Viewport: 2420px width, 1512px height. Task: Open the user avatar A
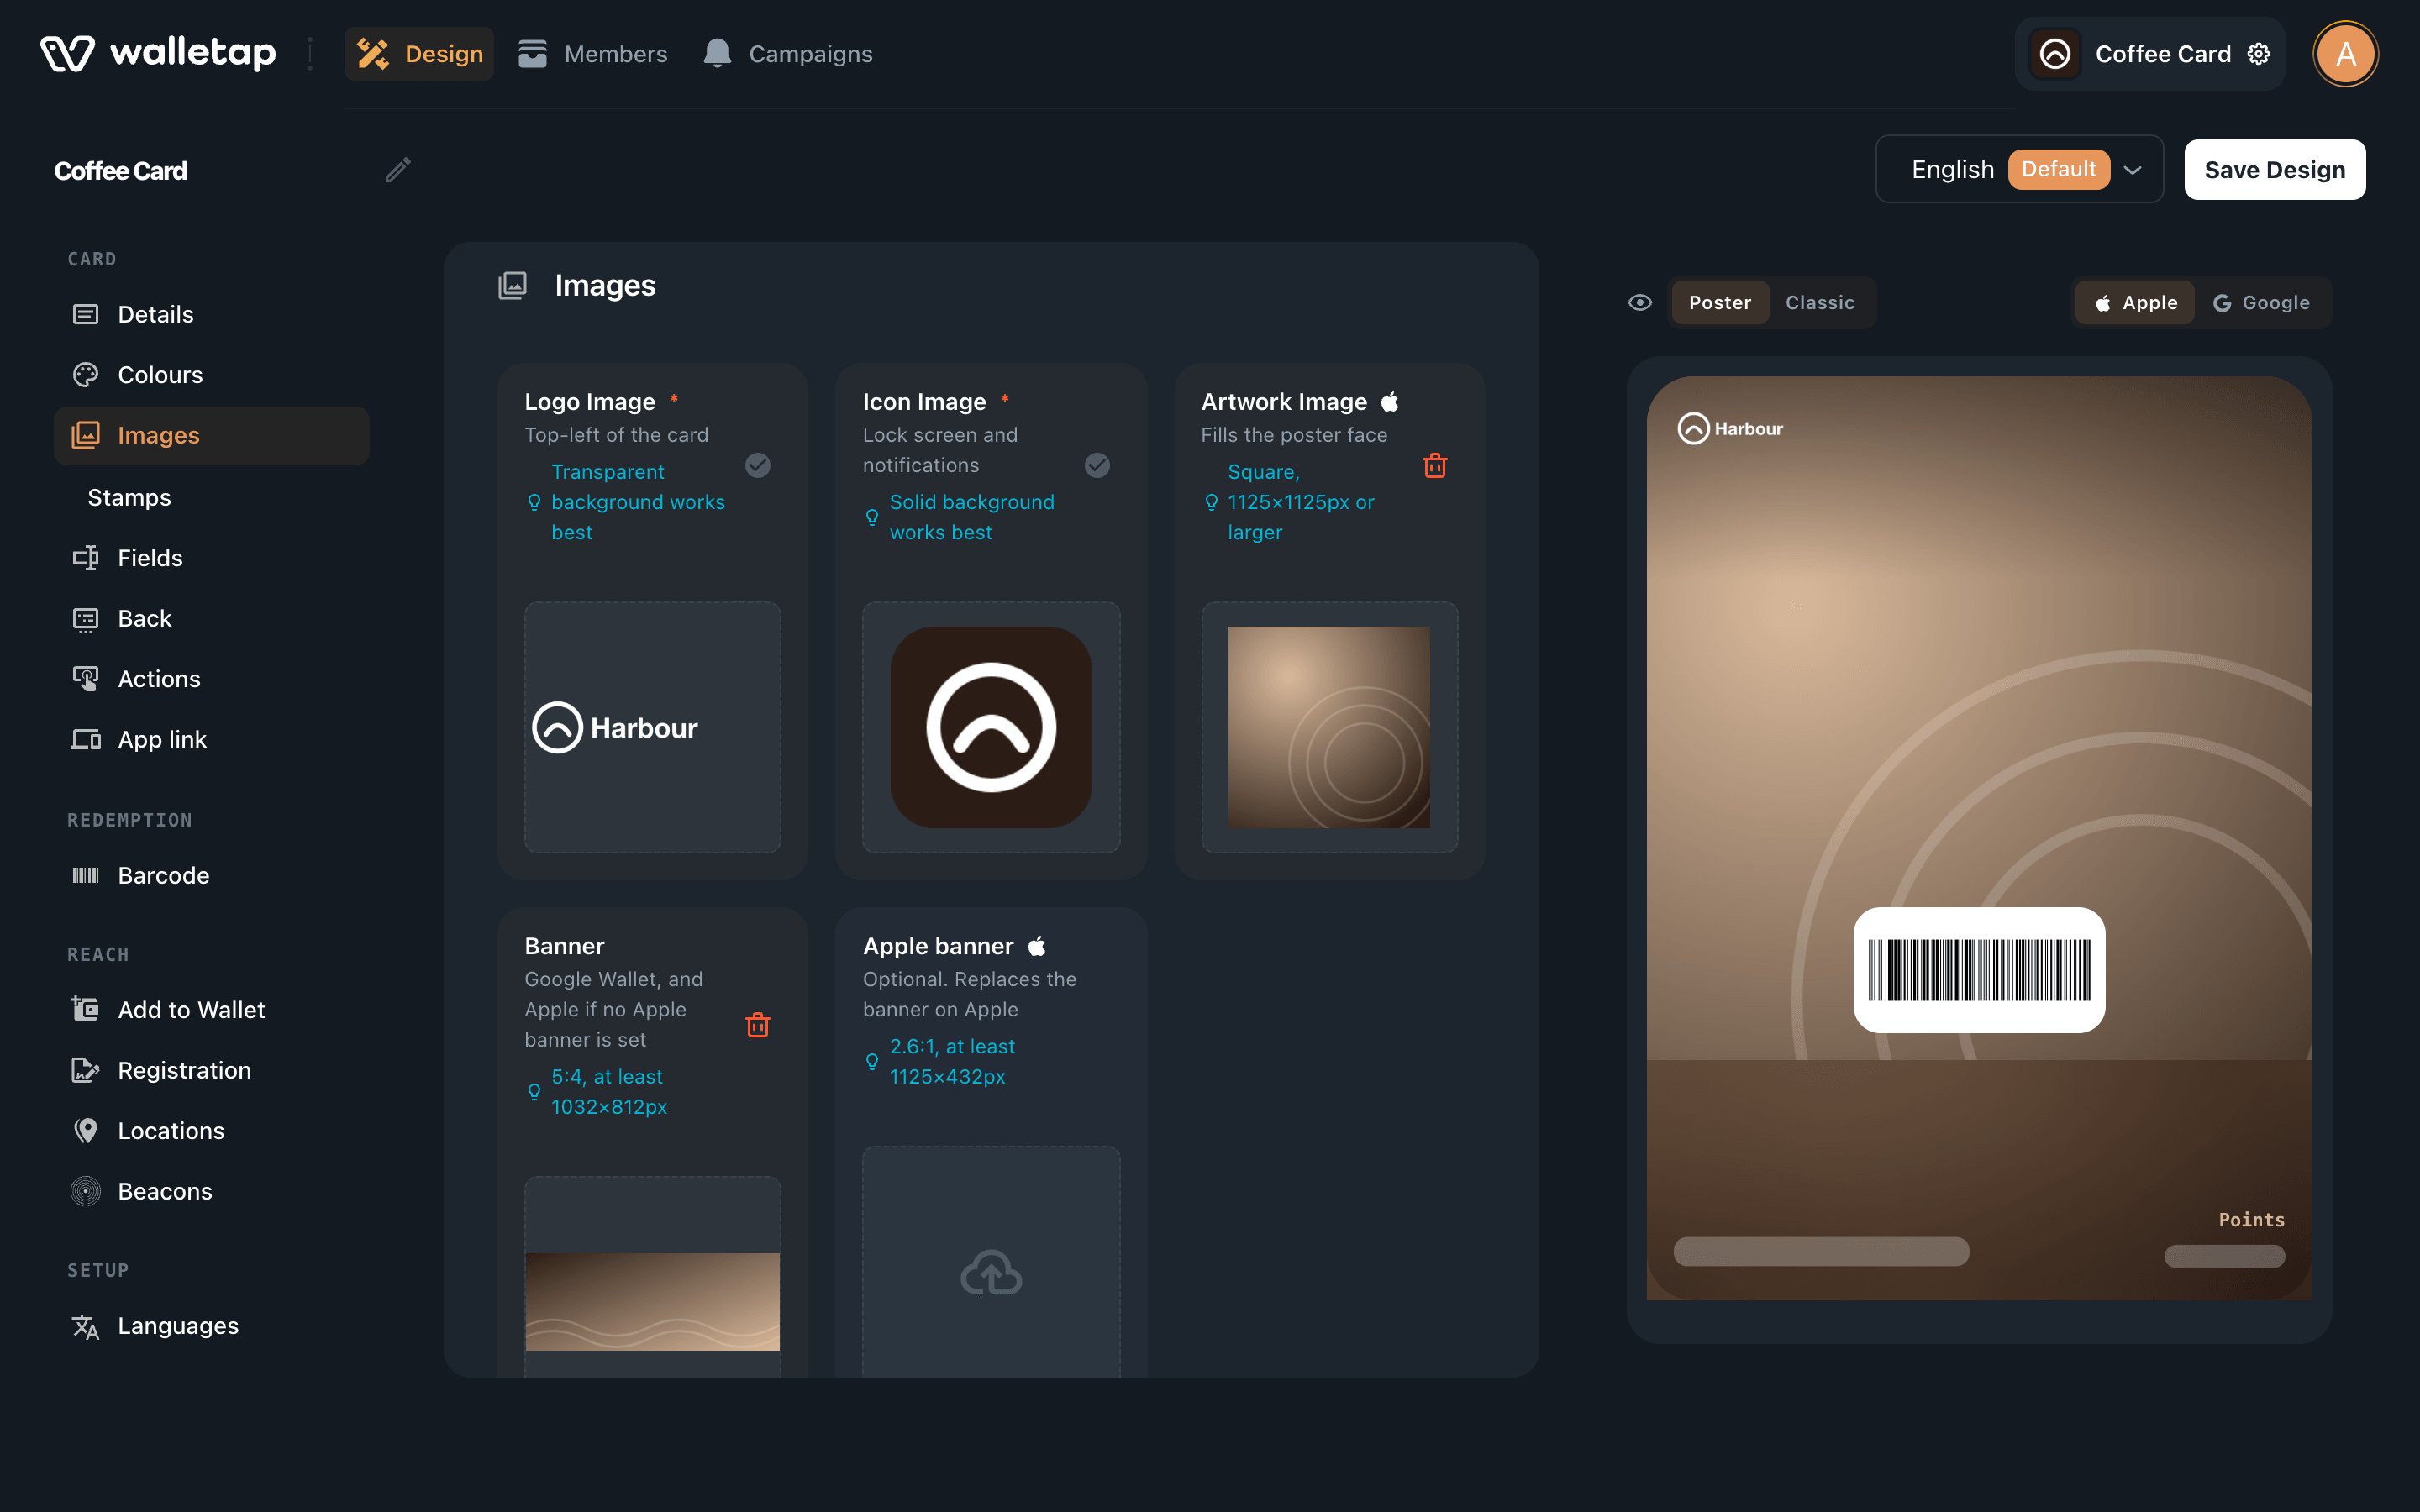point(2345,54)
